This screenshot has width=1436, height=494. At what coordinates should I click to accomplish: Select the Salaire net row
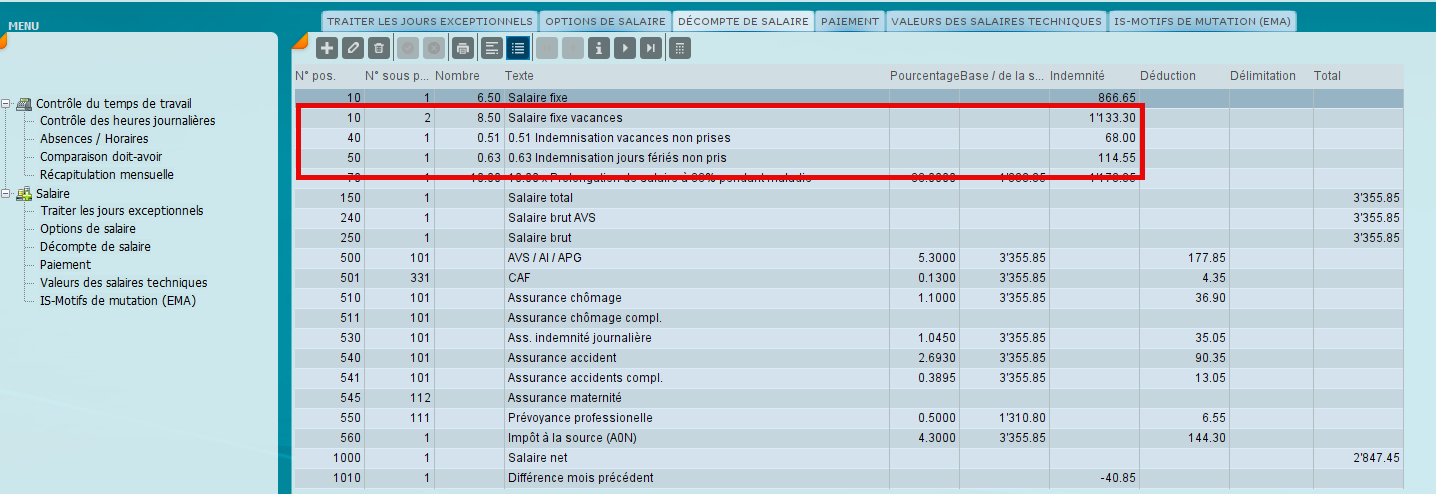848,458
